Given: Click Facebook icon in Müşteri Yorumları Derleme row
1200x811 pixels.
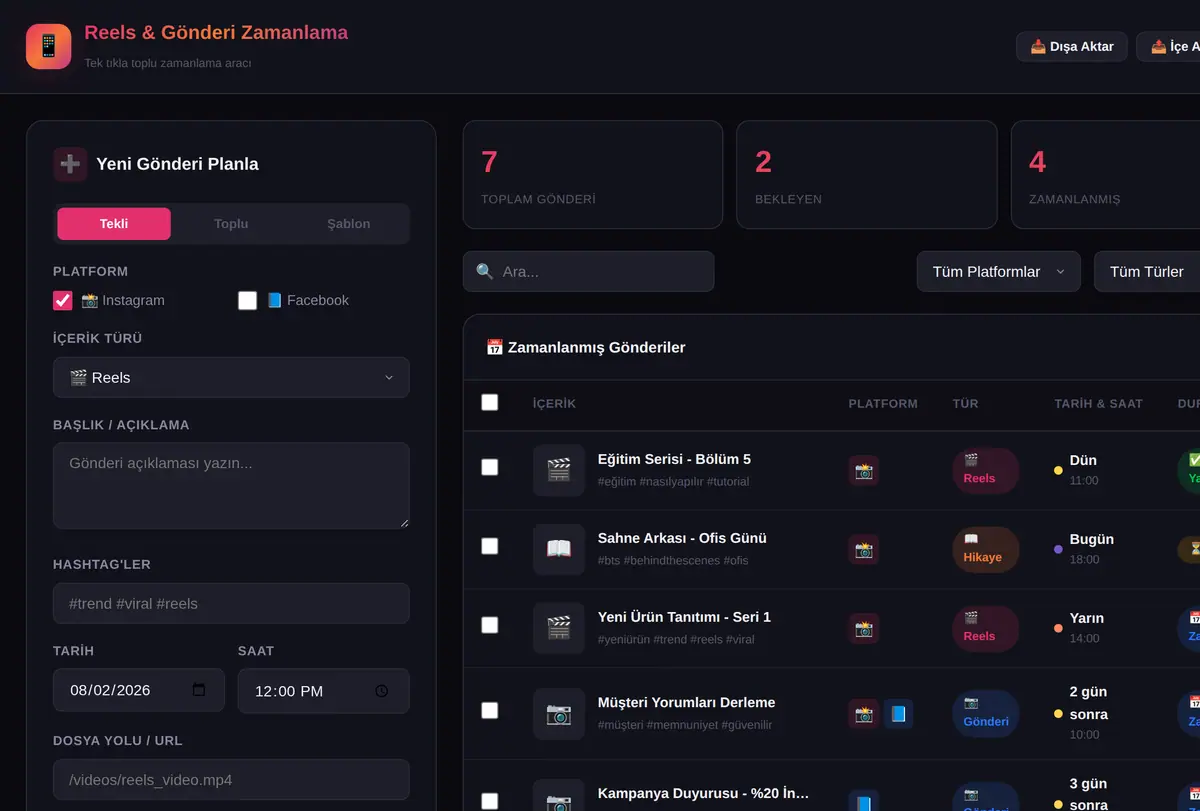Looking at the screenshot, I should tap(898, 714).
